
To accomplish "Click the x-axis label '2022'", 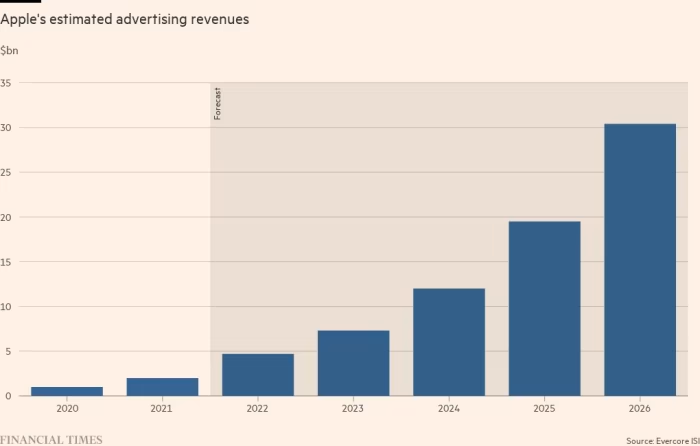I will [x=258, y=408].
